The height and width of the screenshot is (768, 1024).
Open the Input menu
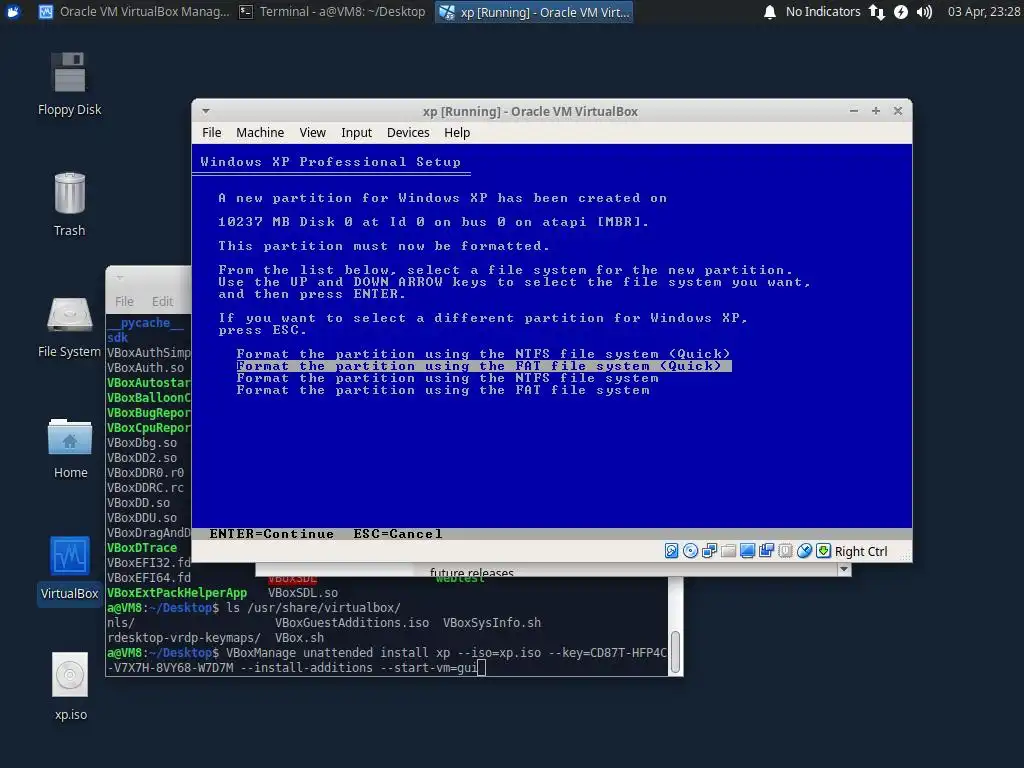tap(356, 133)
